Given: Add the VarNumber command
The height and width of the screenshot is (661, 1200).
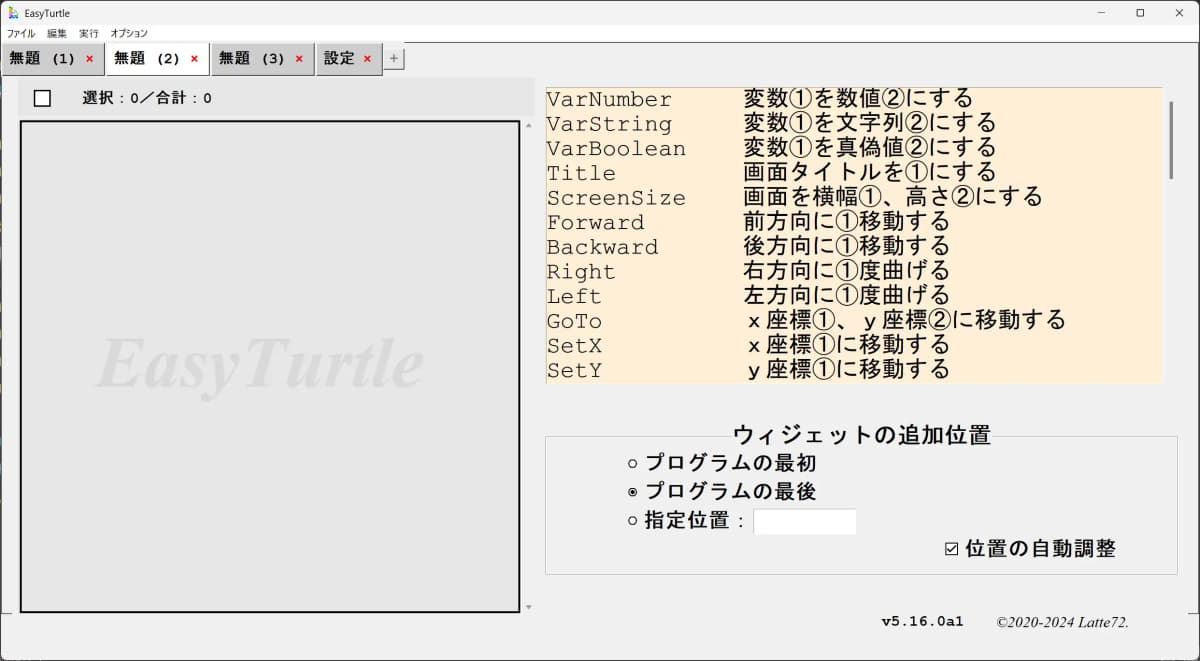Looking at the screenshot, I should coord(855,100).
